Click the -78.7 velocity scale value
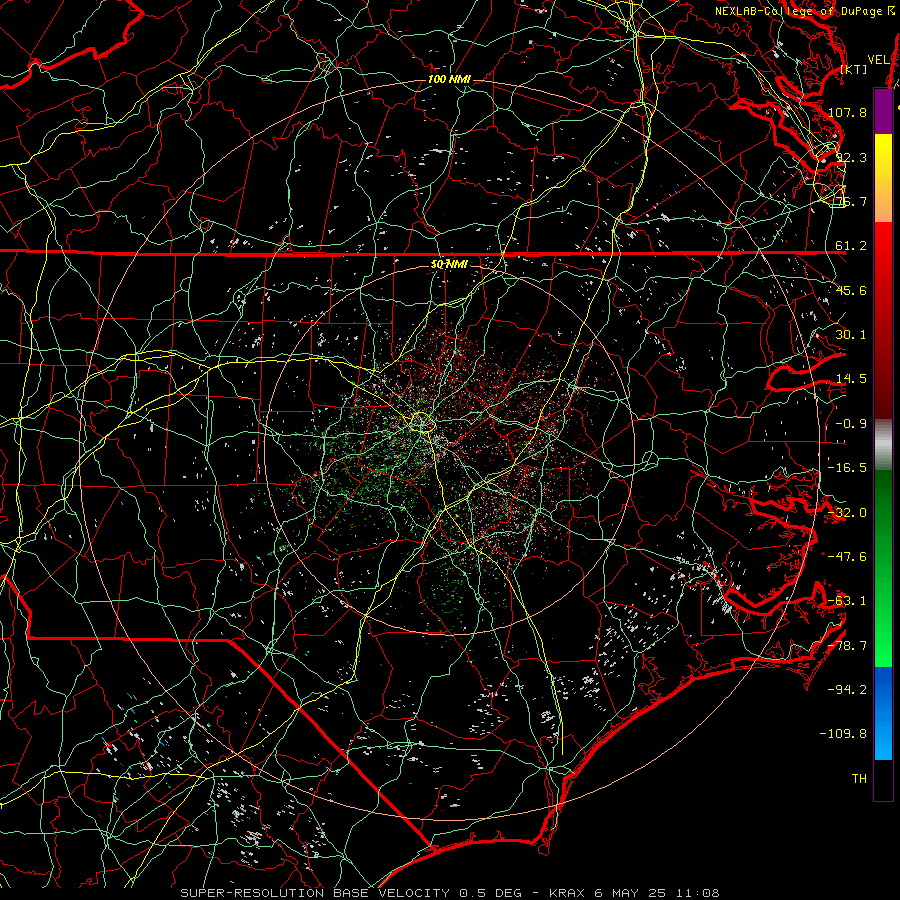Viewport: 900px width, 900px height. pyautogui.click(x=847, y=646)
